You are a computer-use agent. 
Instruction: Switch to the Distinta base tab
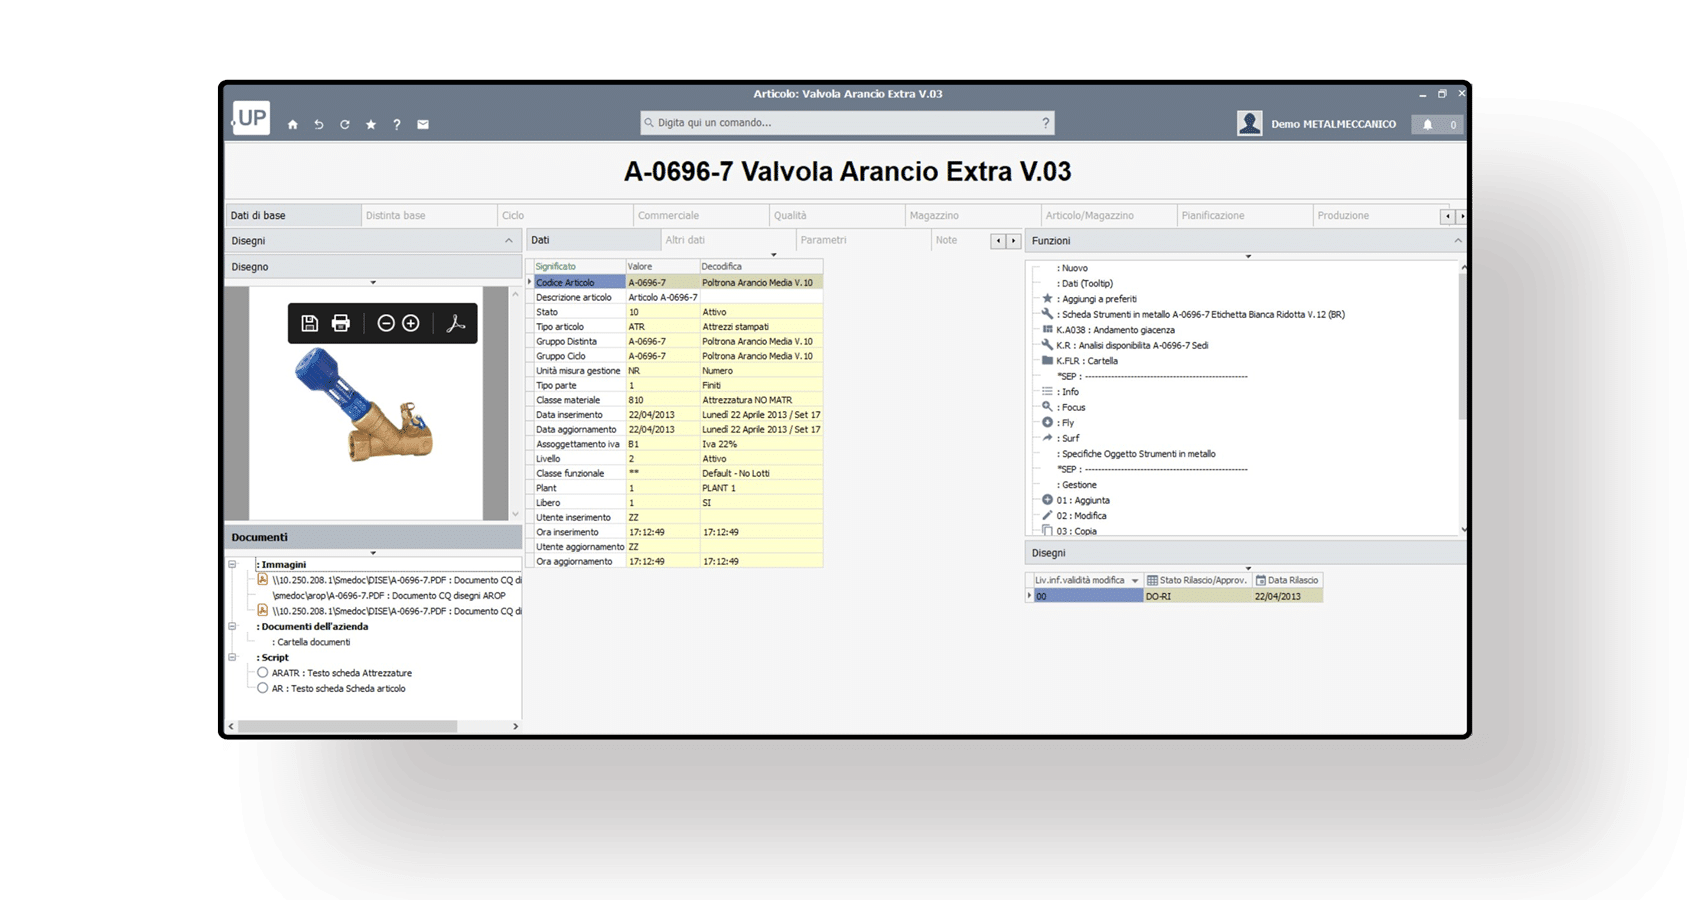(396, 216)
